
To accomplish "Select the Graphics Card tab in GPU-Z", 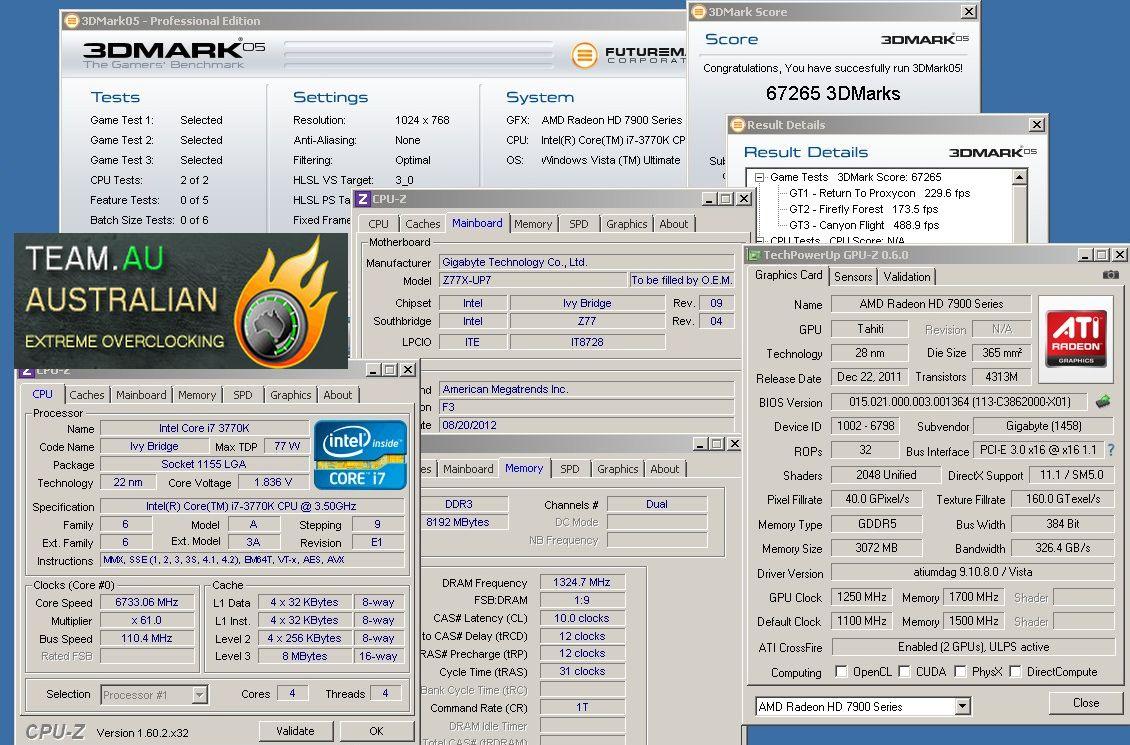I will [x=788, y=275].
